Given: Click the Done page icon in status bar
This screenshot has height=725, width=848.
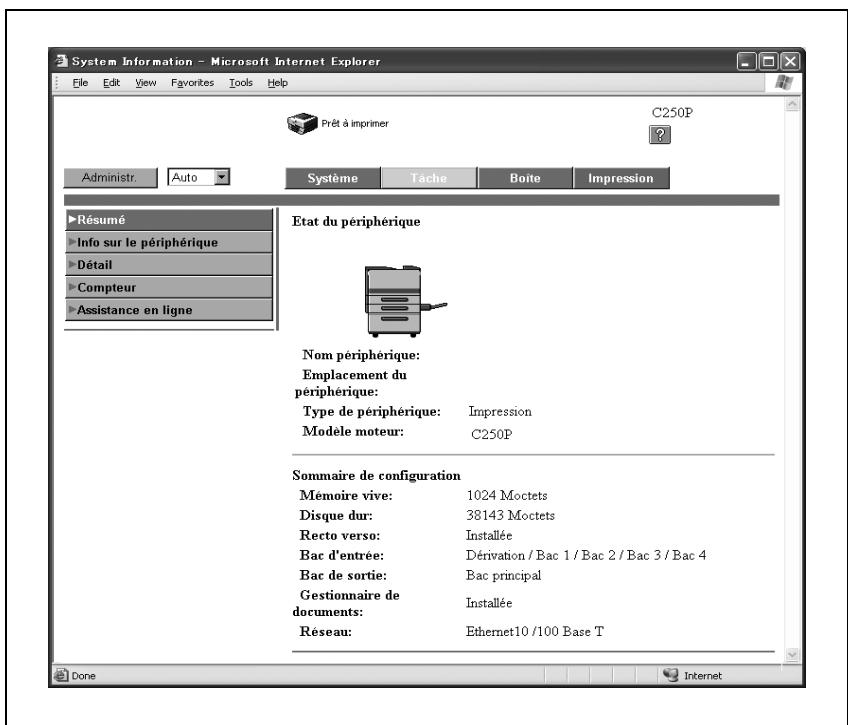Looking at the screenshot, I should click(61, 675).
